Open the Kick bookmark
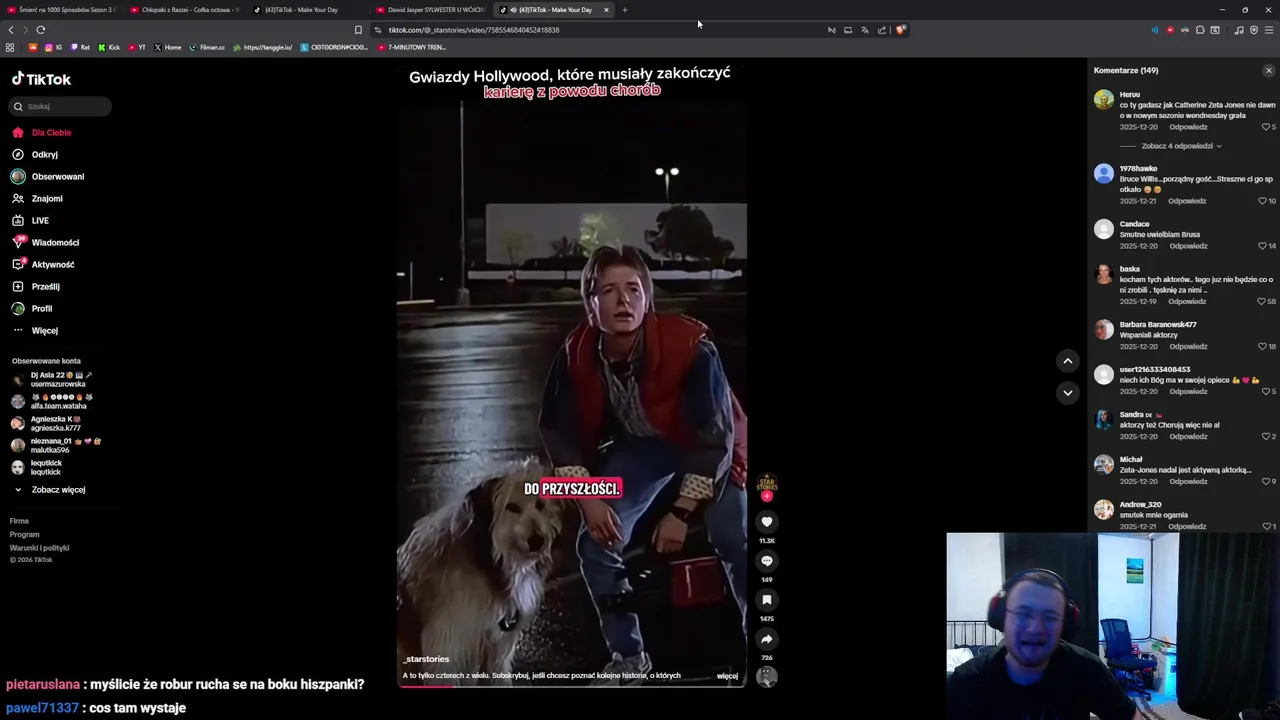The image size is (1280, 720). tap(110, 47)
